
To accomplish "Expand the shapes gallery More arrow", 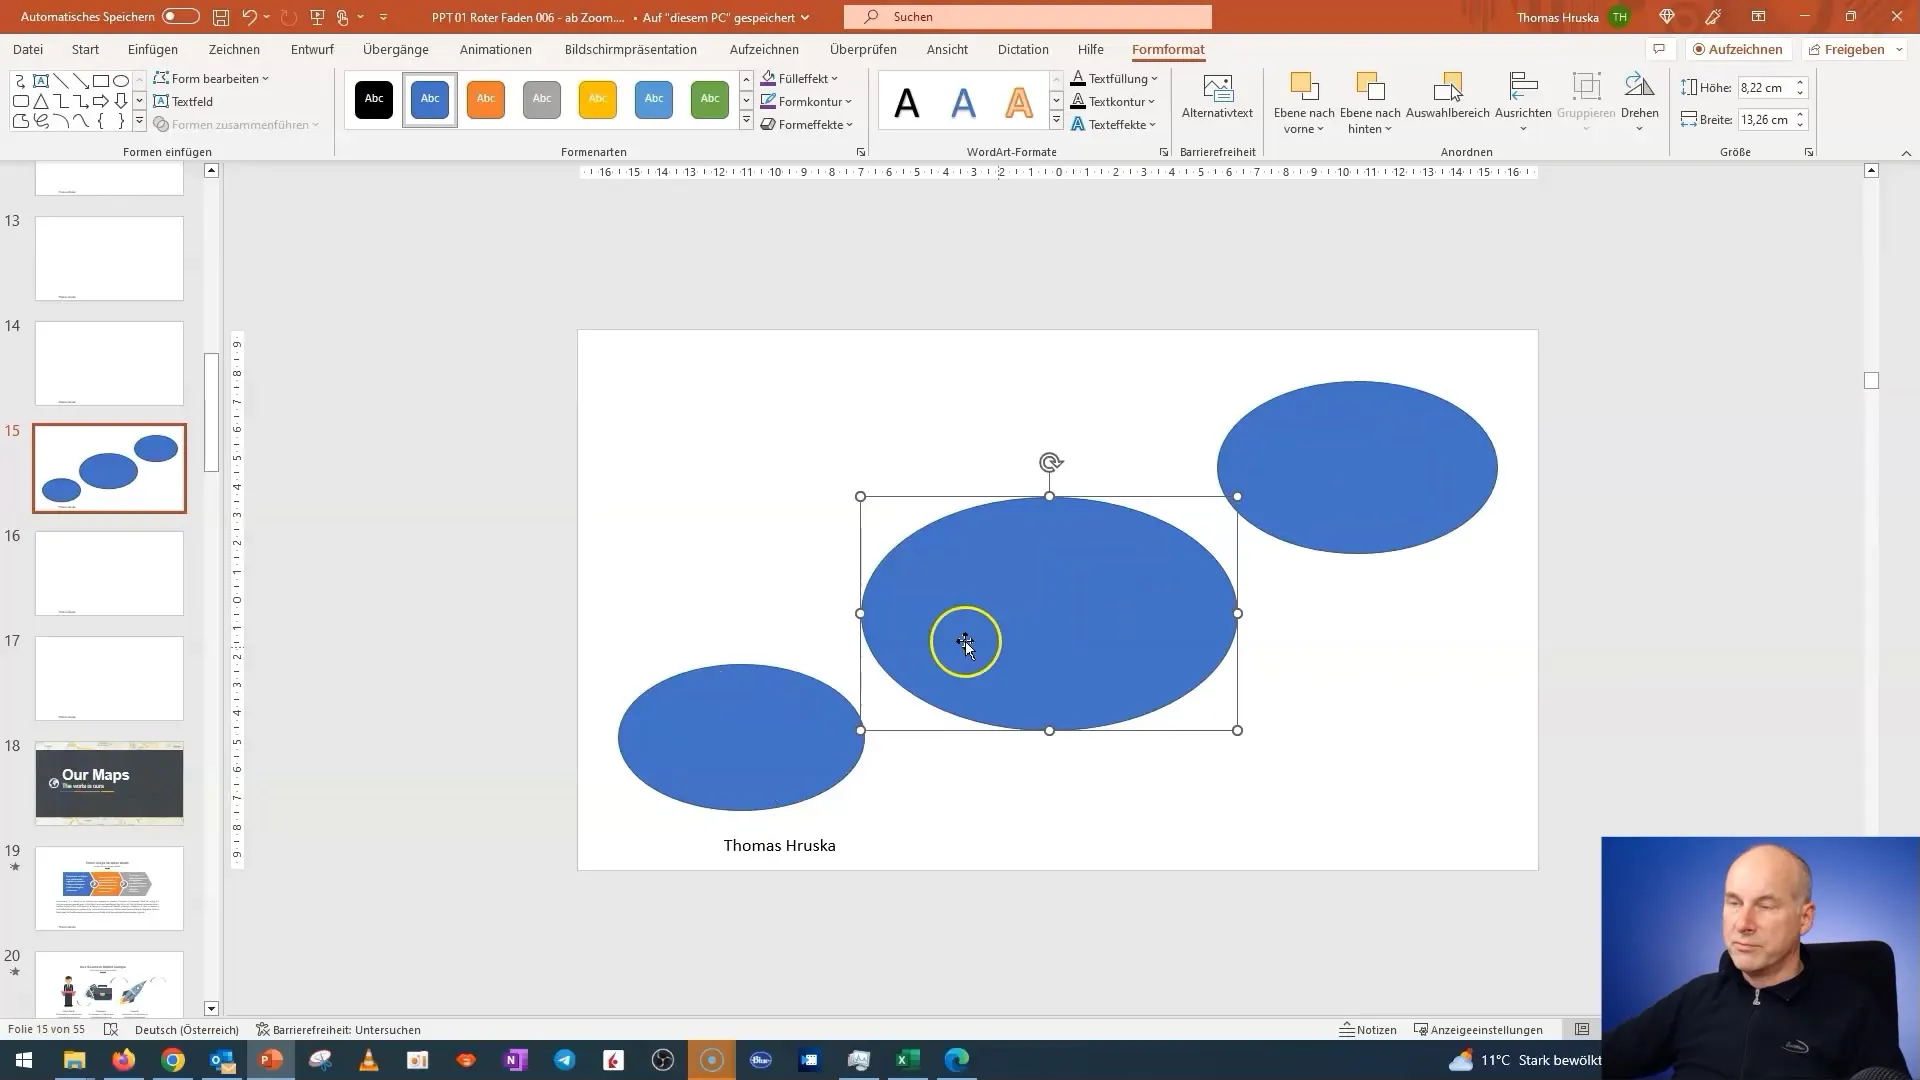I will click(x=139, y=122).
